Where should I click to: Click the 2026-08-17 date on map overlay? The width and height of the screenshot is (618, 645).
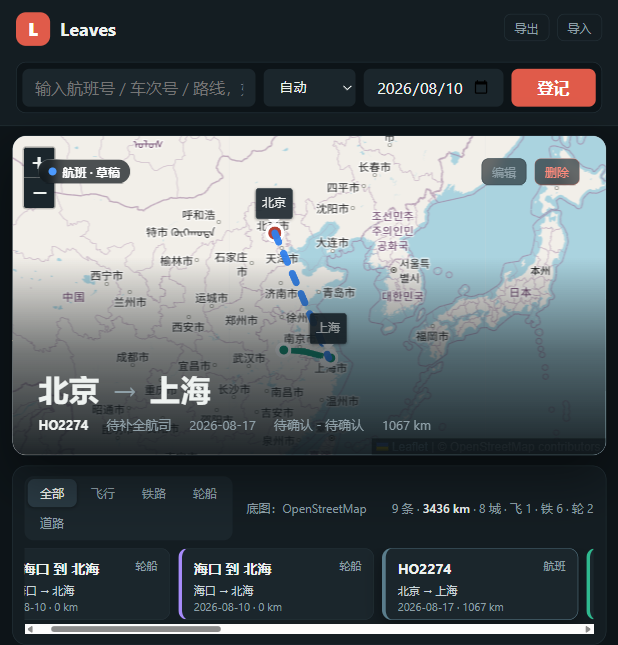point(223,425)
